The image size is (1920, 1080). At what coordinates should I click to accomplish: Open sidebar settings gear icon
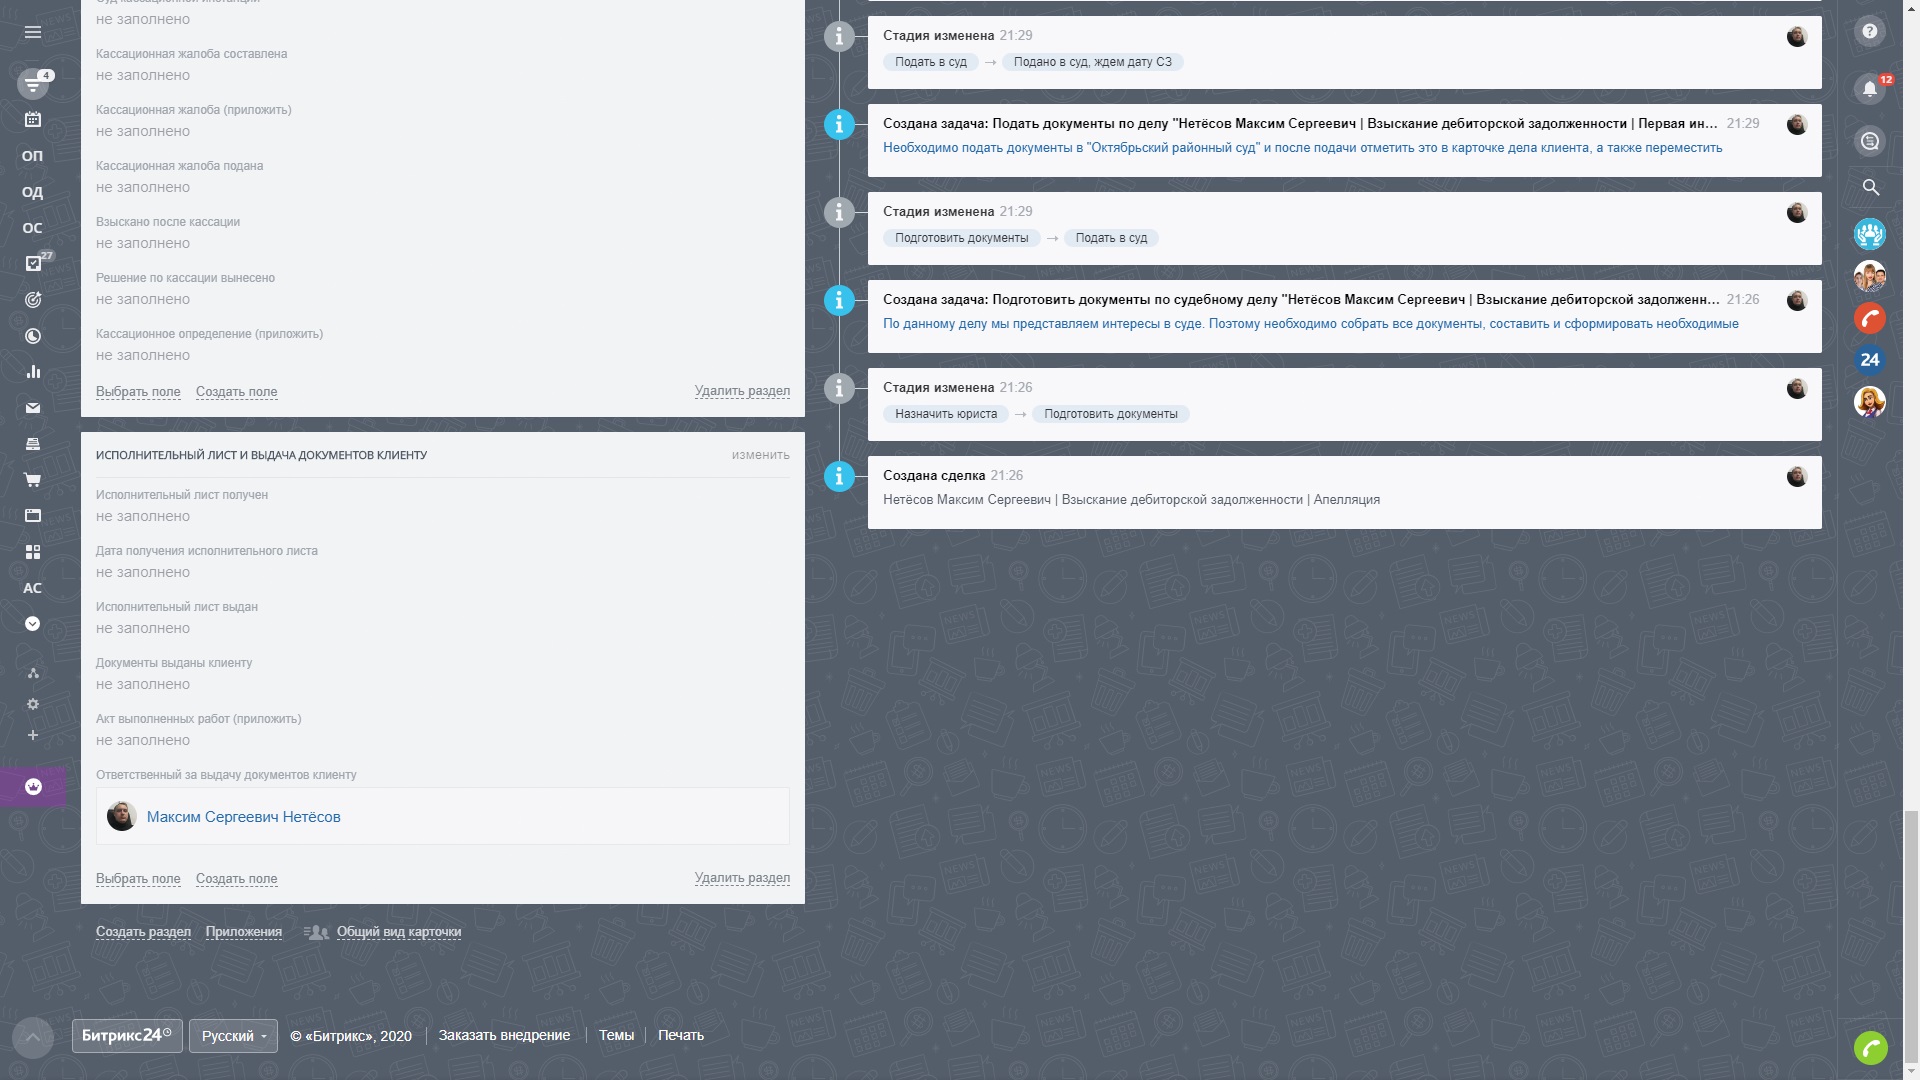coord(33,704)
